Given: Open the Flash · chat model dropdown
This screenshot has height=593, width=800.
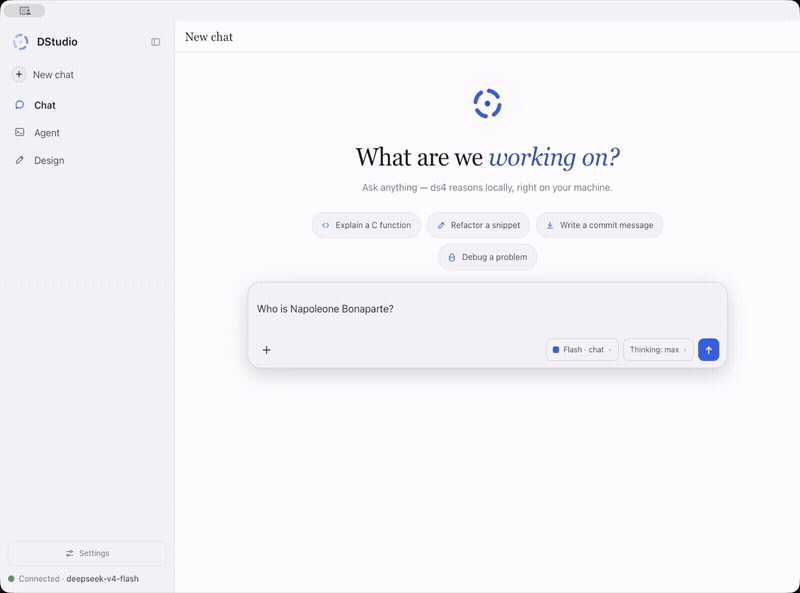Looking at the screenshot, I should 582,350.
